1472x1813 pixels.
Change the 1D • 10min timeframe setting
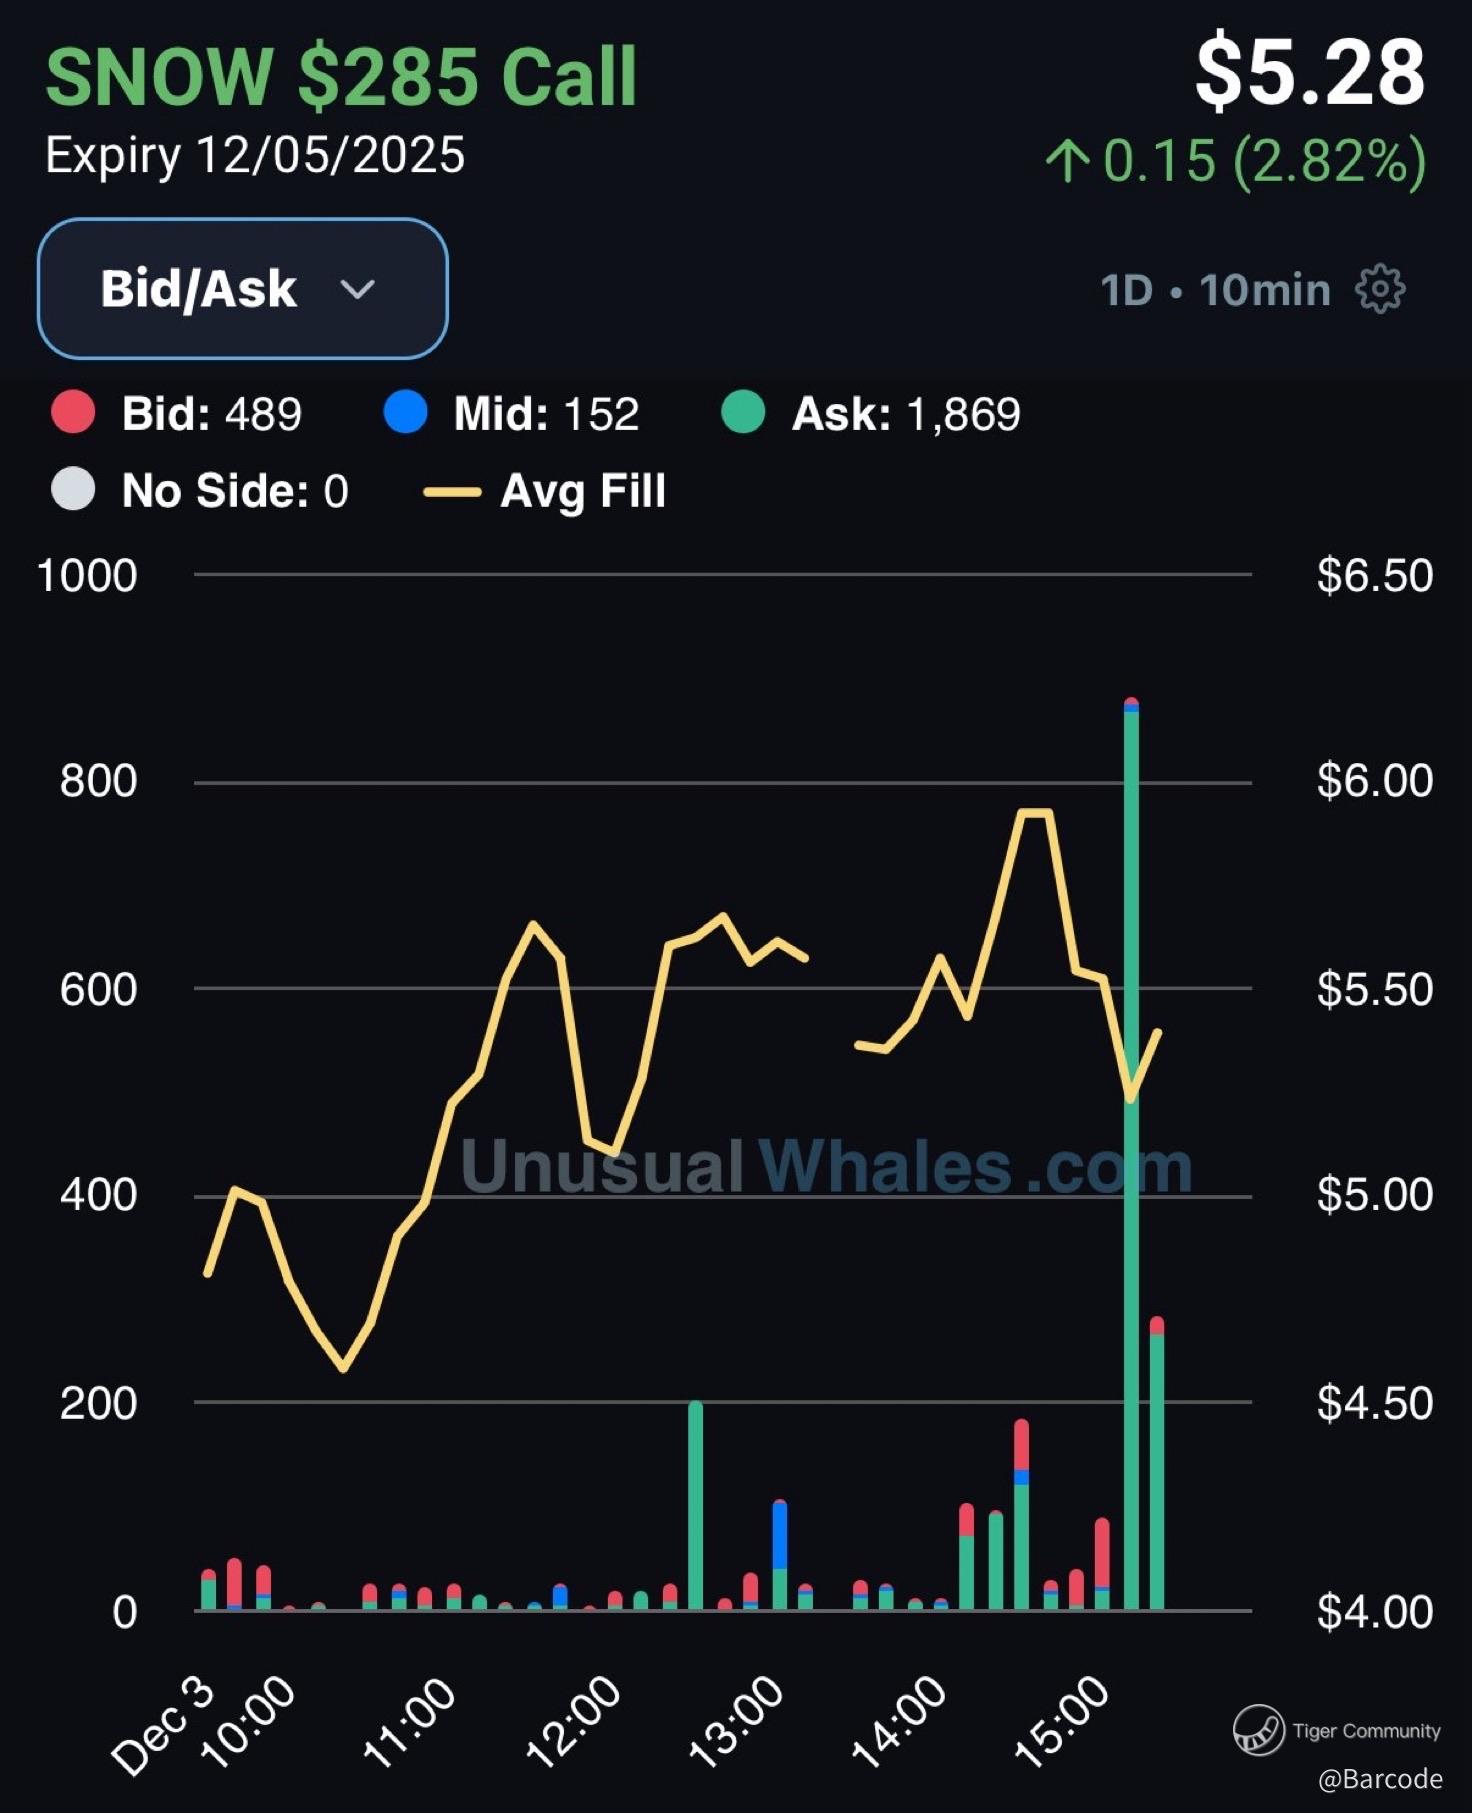tap(1215, 290)
